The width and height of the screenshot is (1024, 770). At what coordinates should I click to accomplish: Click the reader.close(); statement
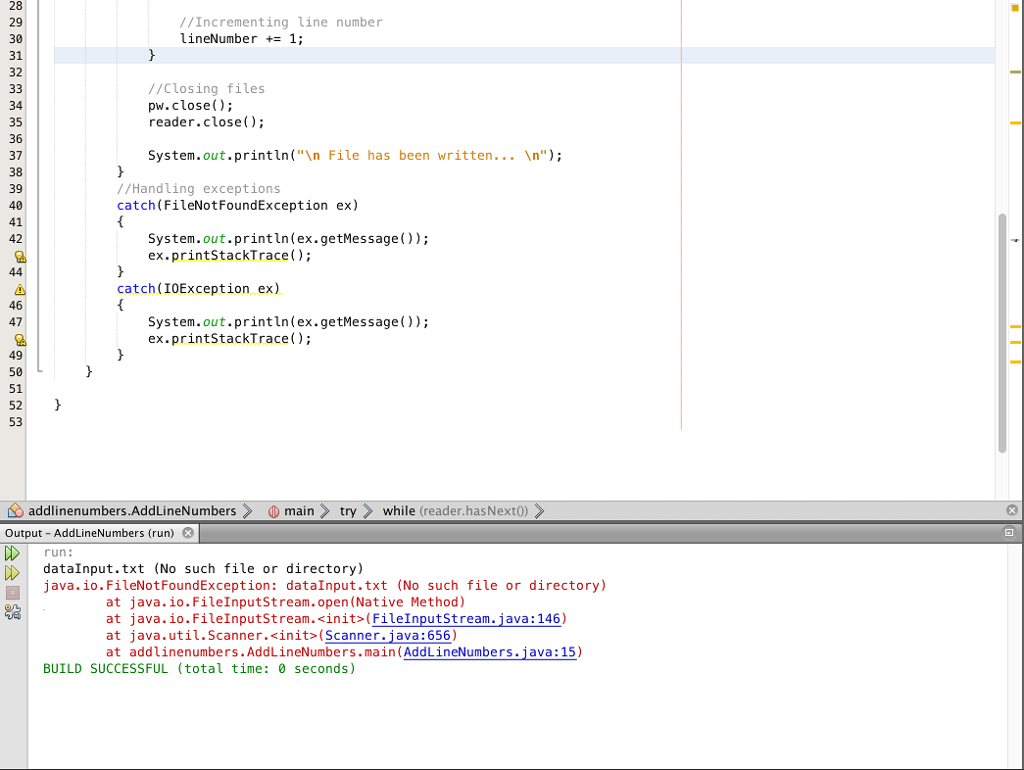coord(206,122)
